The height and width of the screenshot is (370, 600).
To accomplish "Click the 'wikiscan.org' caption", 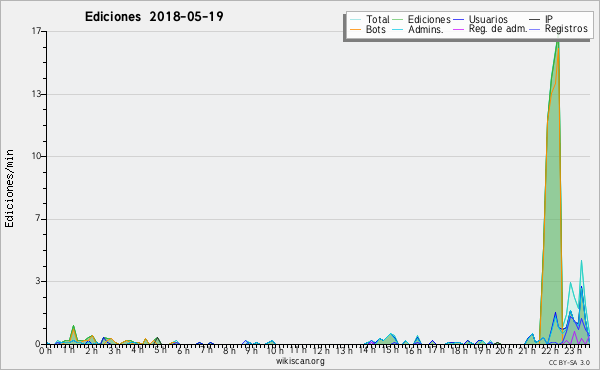I will (300, 361).
